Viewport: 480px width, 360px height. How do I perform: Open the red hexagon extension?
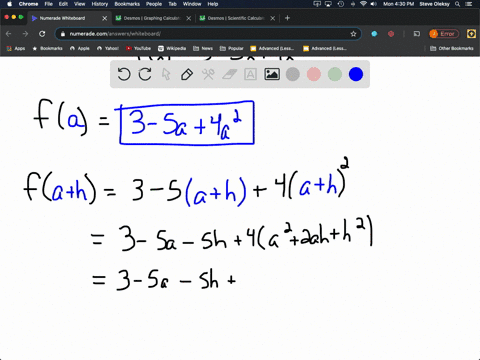(x=391, y=34)
